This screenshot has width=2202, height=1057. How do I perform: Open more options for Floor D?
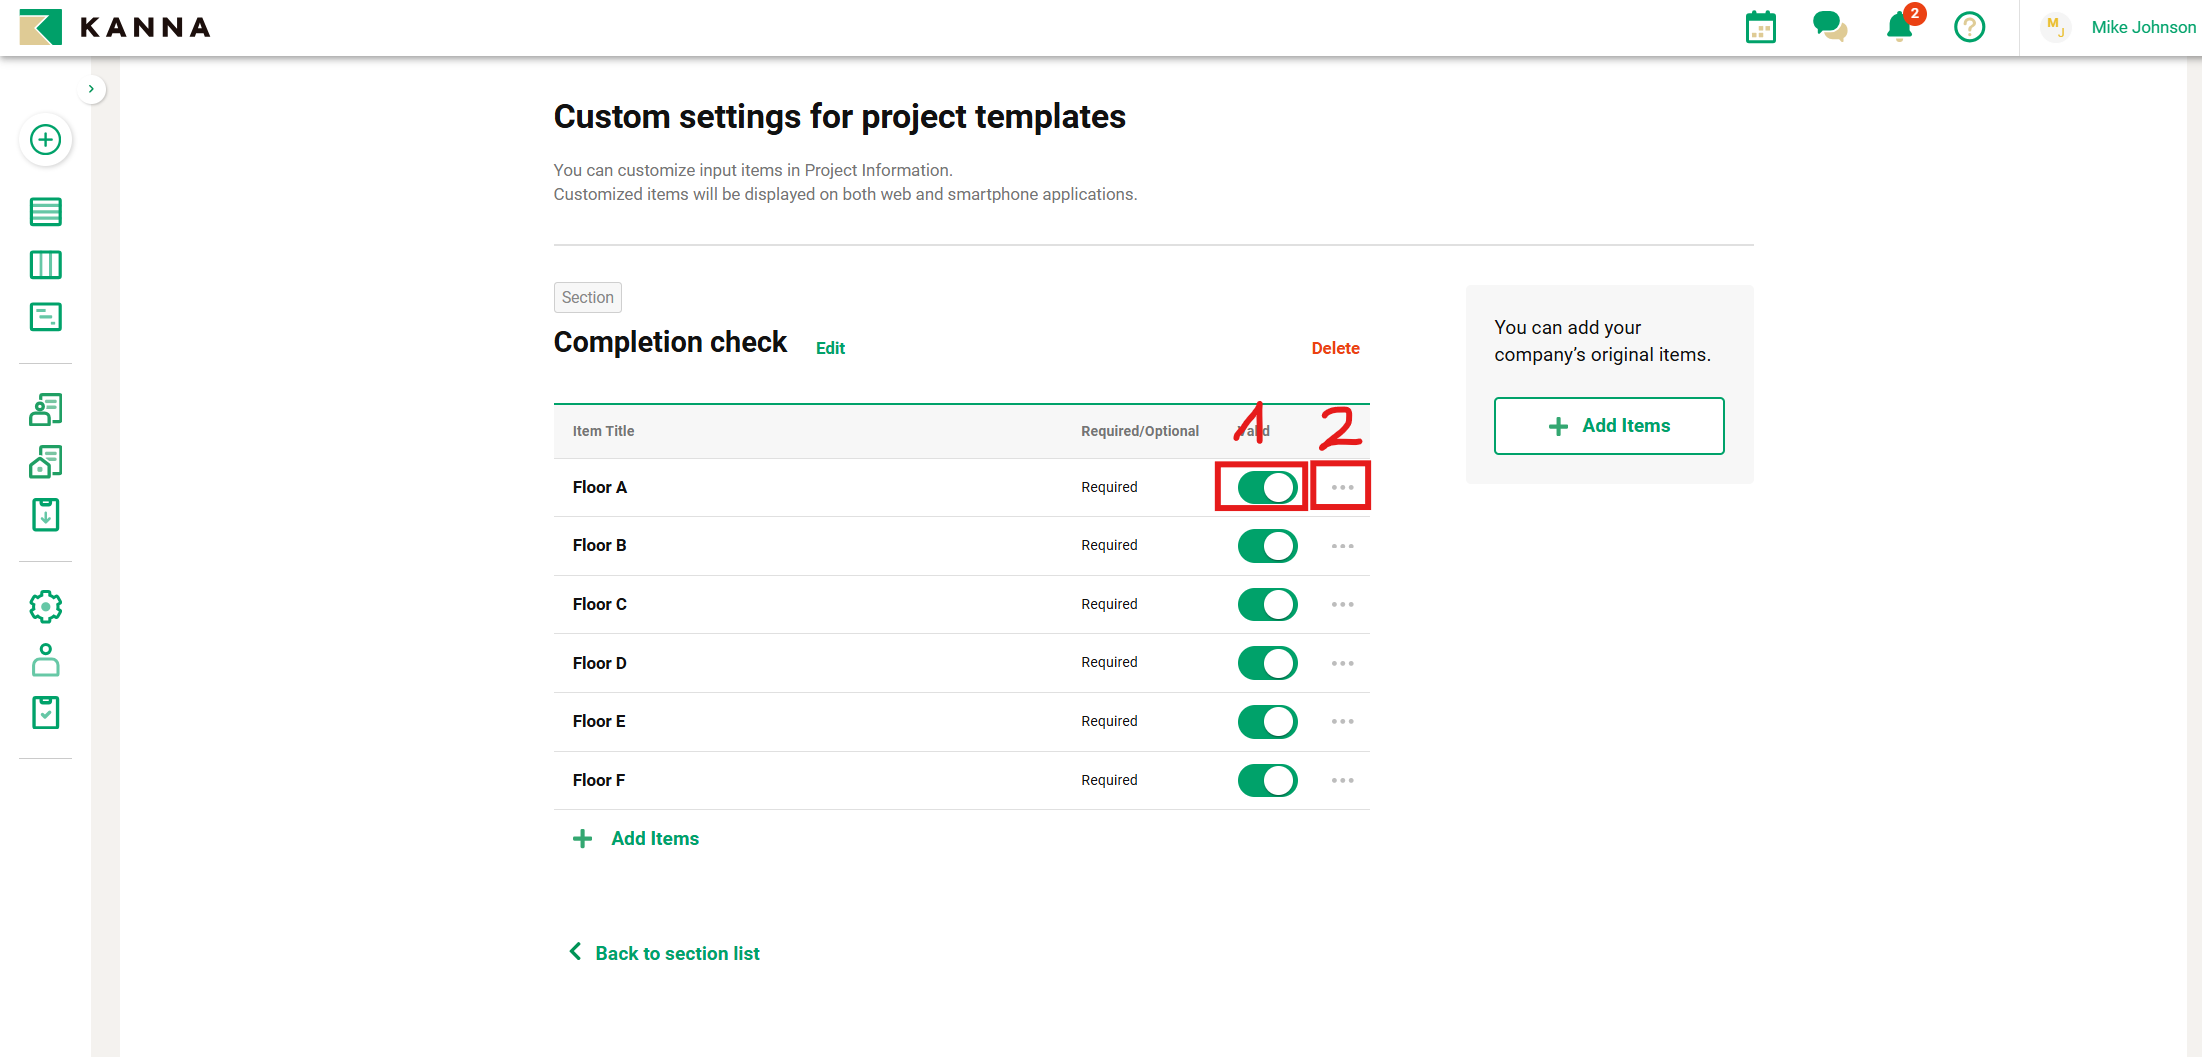1342,664
